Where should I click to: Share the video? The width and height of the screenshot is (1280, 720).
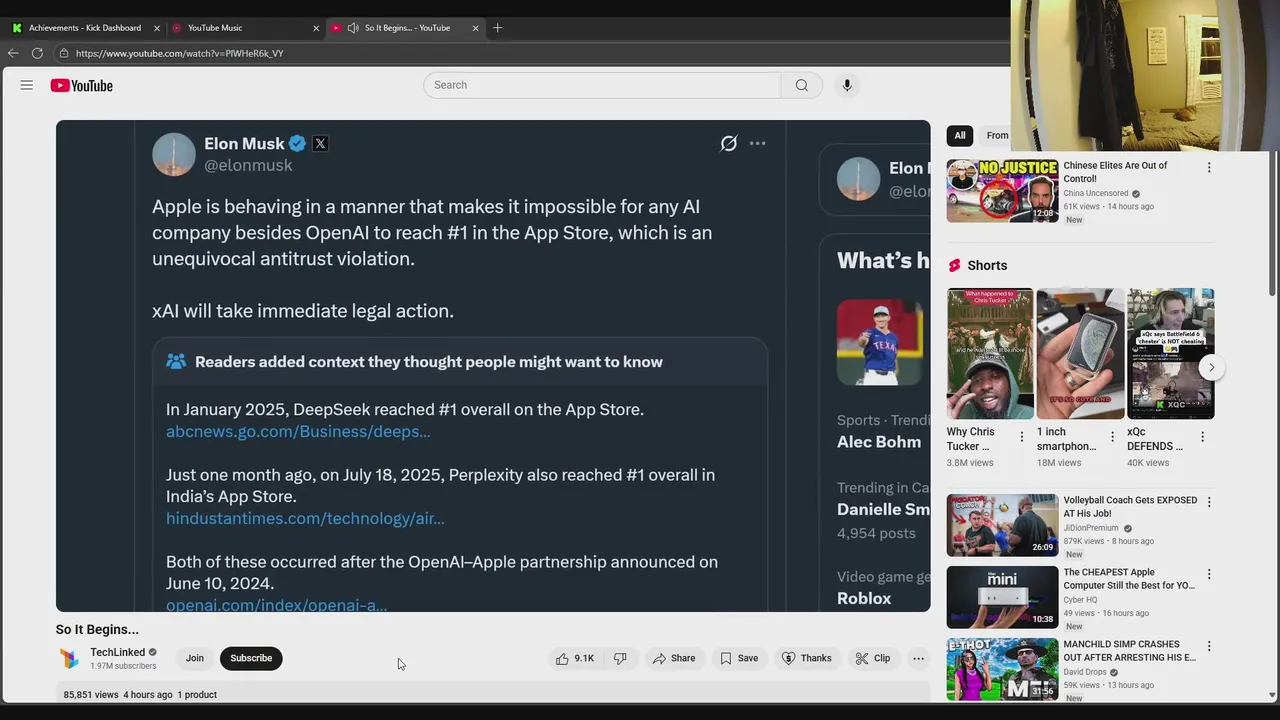click(674, 658)
